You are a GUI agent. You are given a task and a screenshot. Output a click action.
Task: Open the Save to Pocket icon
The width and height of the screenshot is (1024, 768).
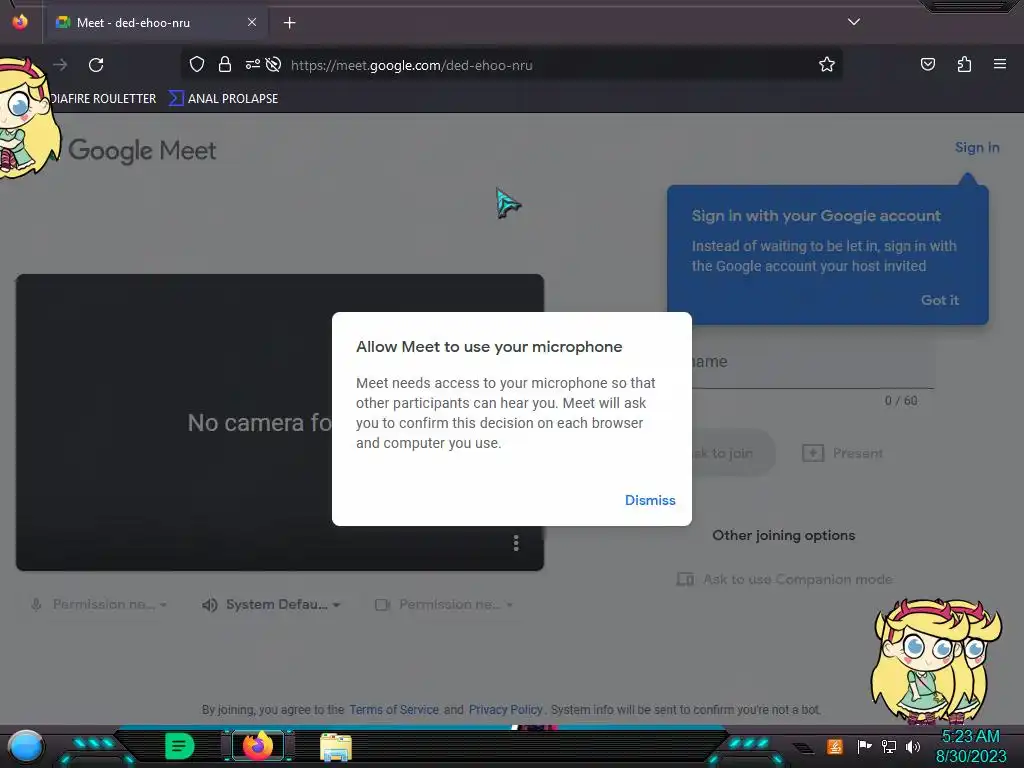click(x=927, y=64)
